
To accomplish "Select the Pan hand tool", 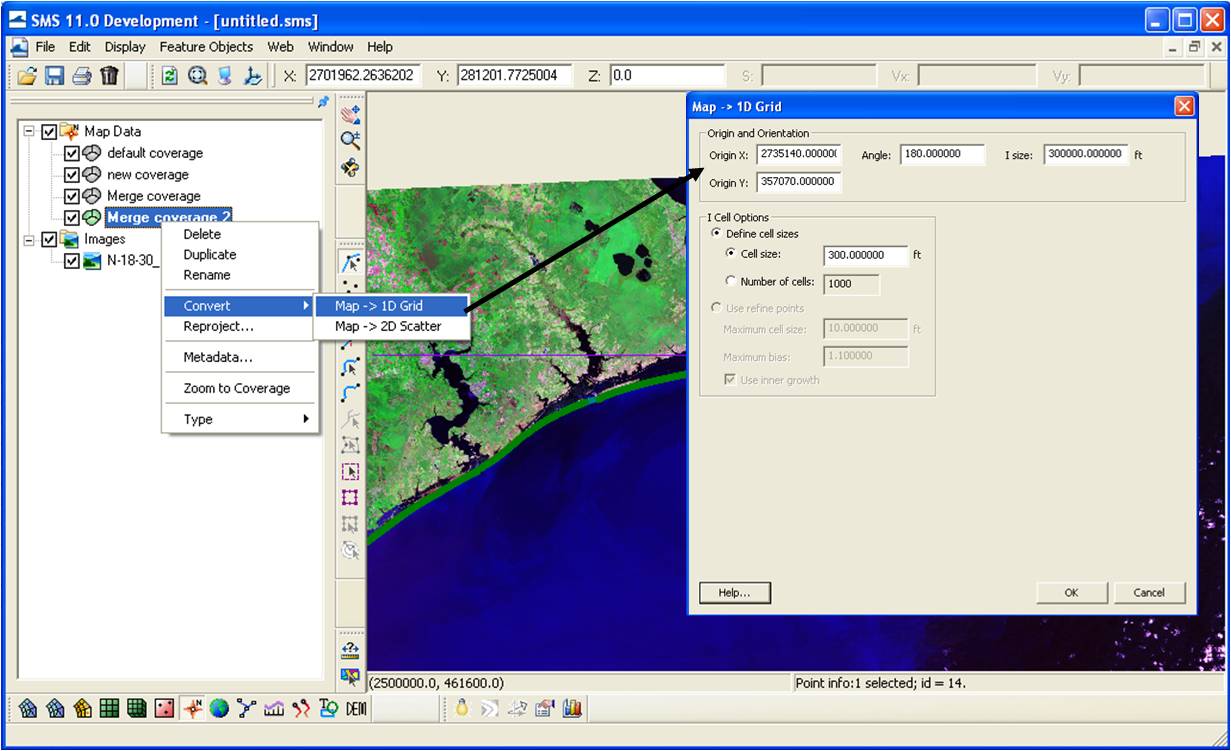I will click(x=350, y=115).
